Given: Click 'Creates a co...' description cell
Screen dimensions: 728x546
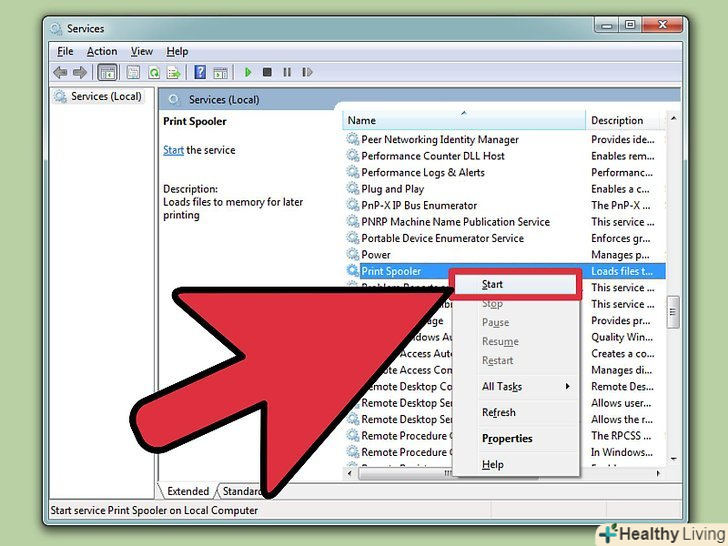Looking at the screenshot, I should (x=623, y=353).
